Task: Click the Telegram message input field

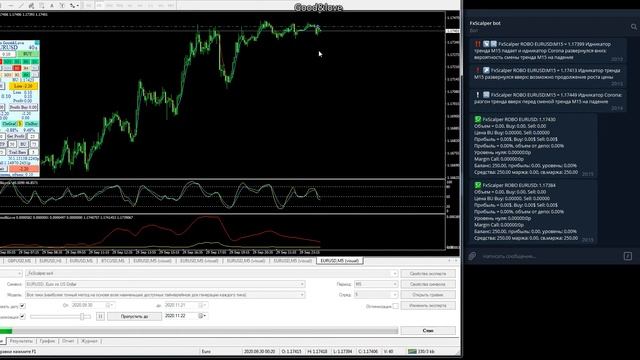Action: tap(550, 256)
